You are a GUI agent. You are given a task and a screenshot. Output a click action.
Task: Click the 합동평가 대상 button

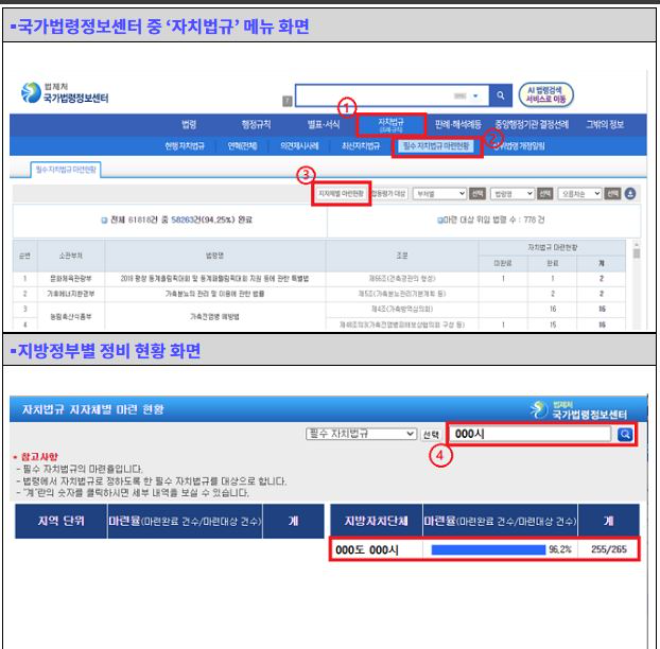[388, 194]
